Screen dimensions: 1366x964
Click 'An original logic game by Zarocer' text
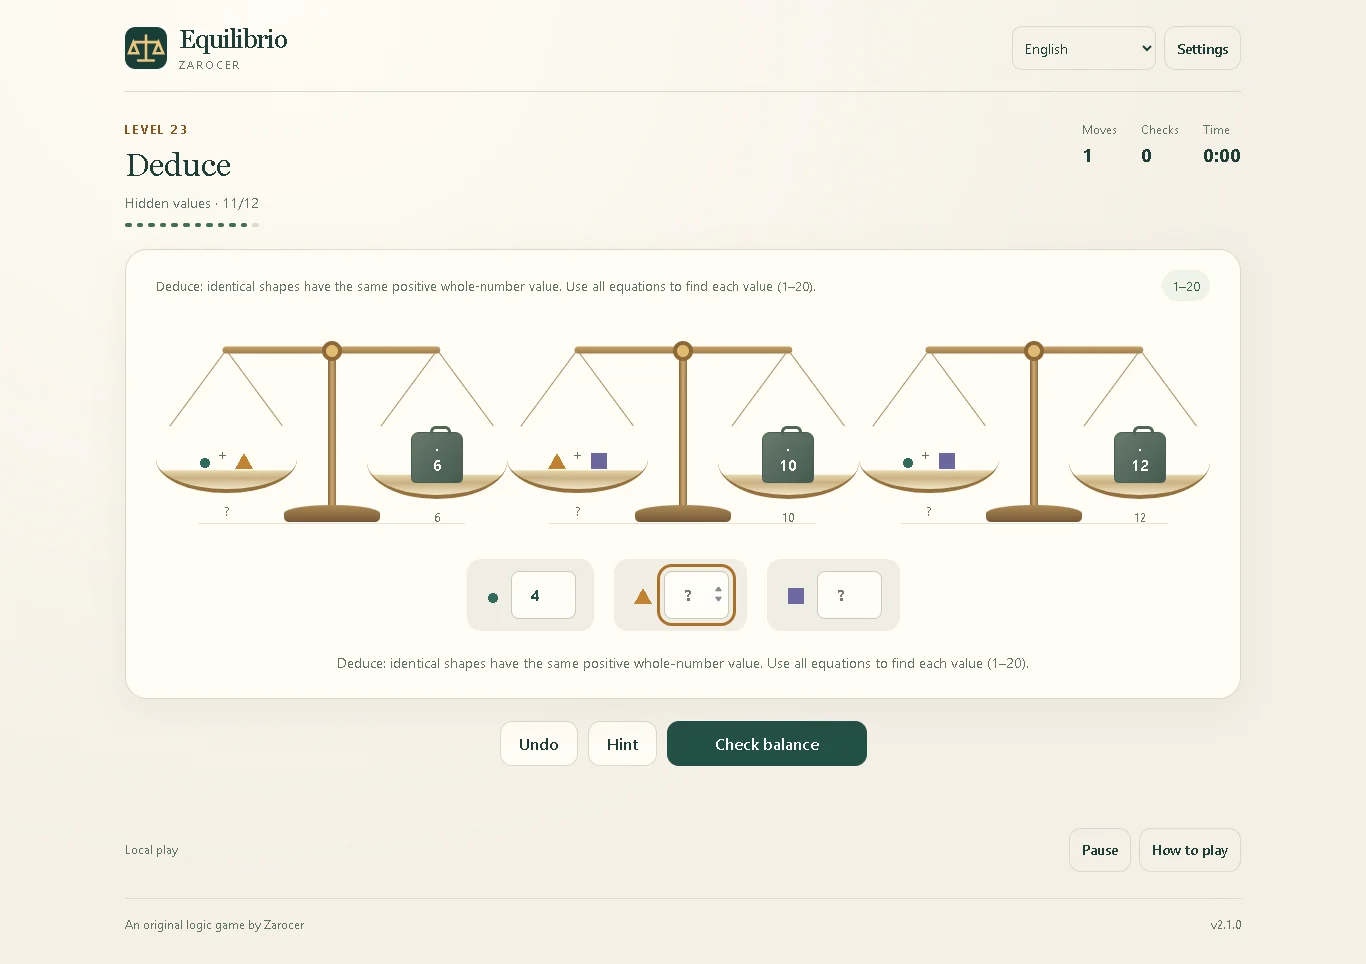click(x=215, y=925)
